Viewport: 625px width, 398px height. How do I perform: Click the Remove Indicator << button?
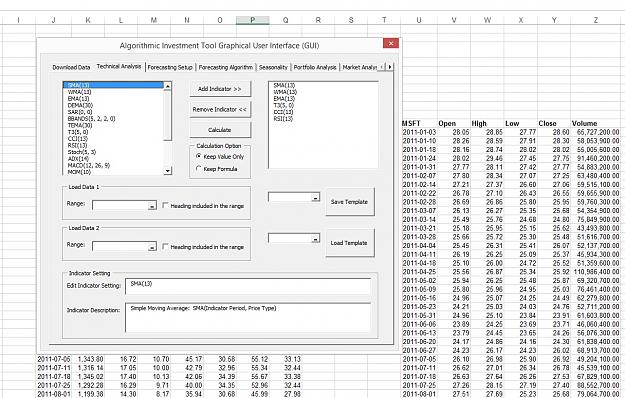point(220,109)
